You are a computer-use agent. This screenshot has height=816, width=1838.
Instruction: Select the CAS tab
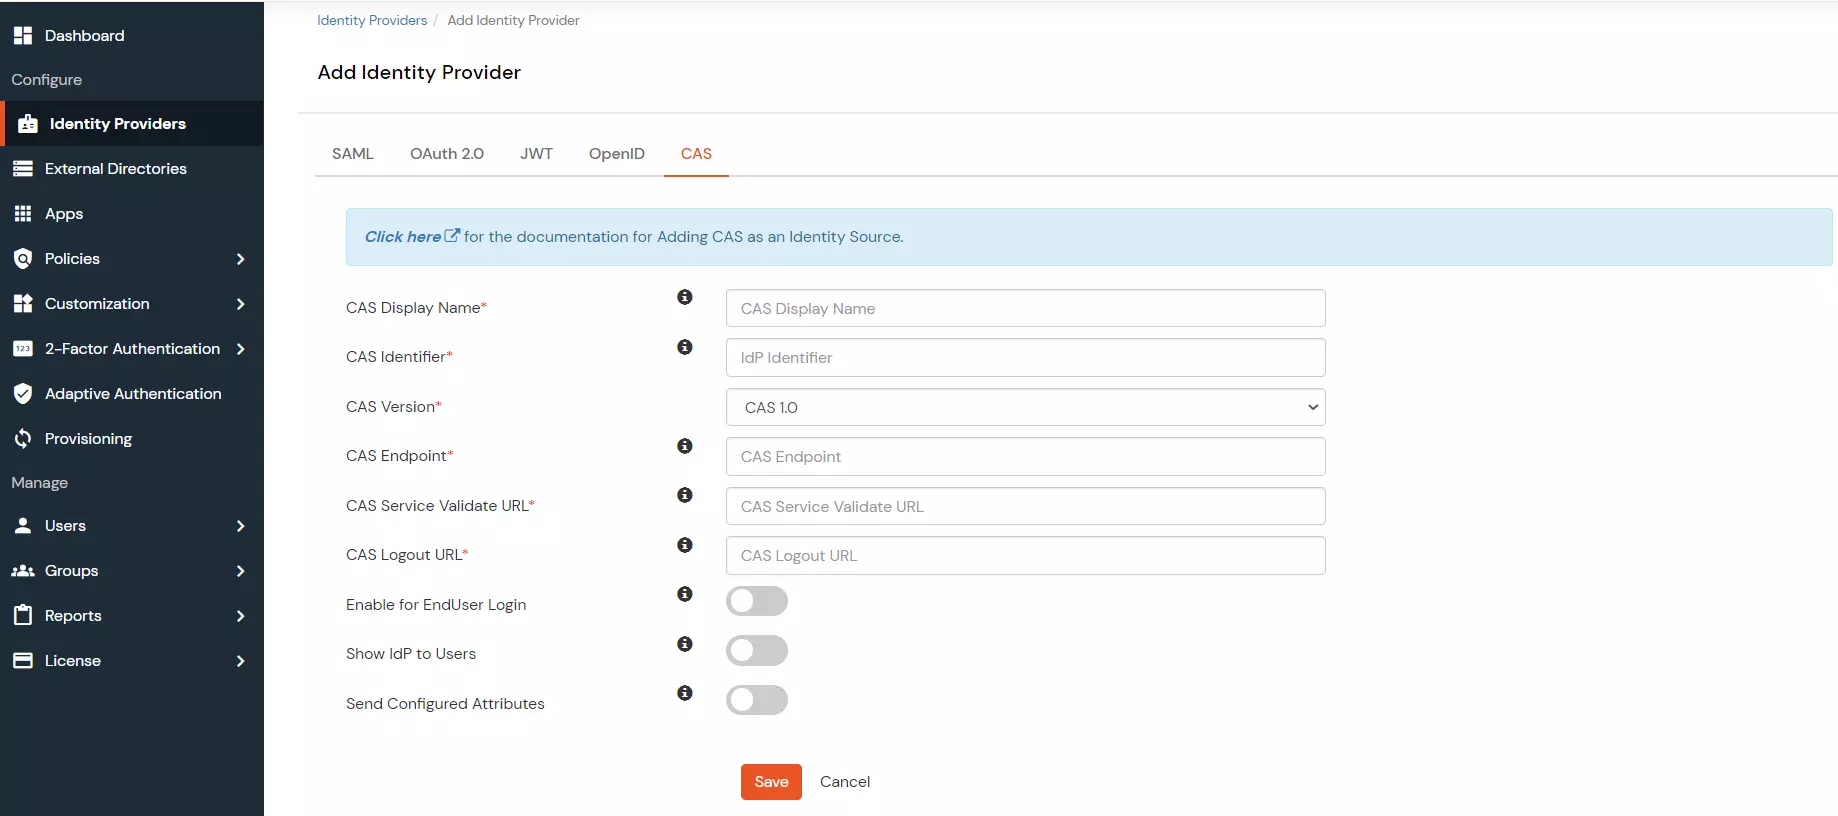click(x=696, y=154)
